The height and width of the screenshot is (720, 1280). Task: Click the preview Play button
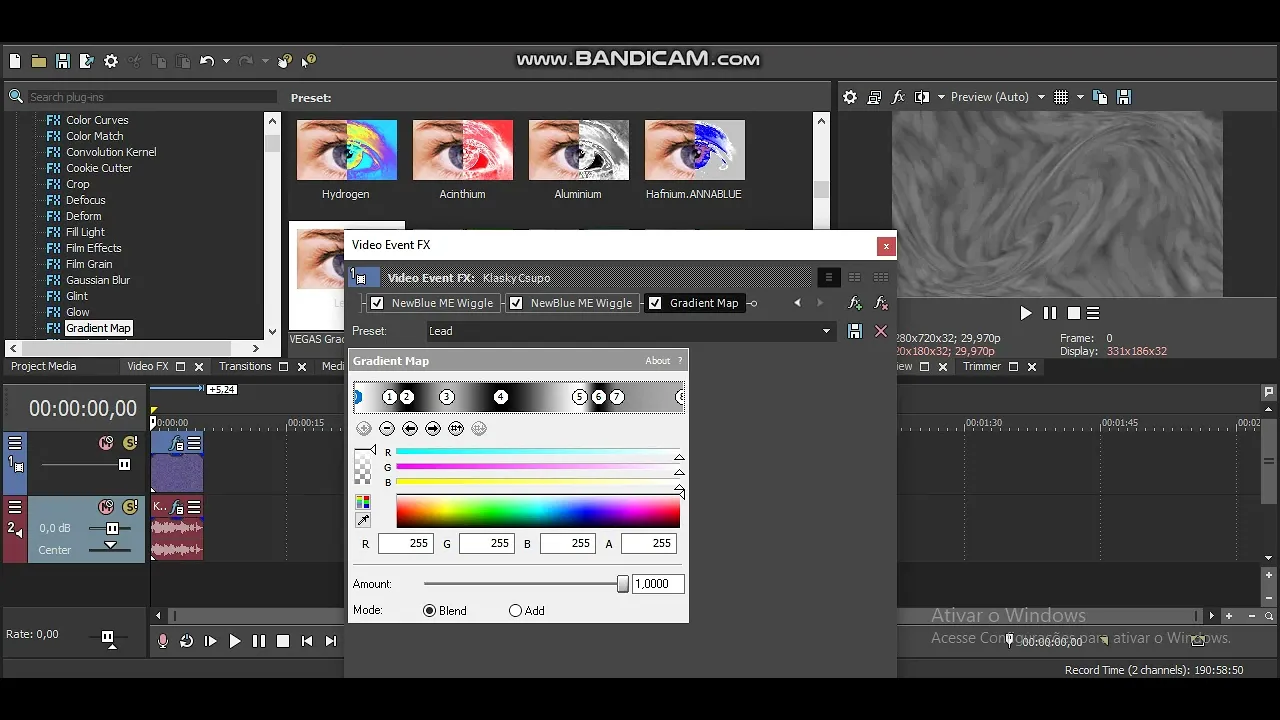click(x=1025, y=313)
